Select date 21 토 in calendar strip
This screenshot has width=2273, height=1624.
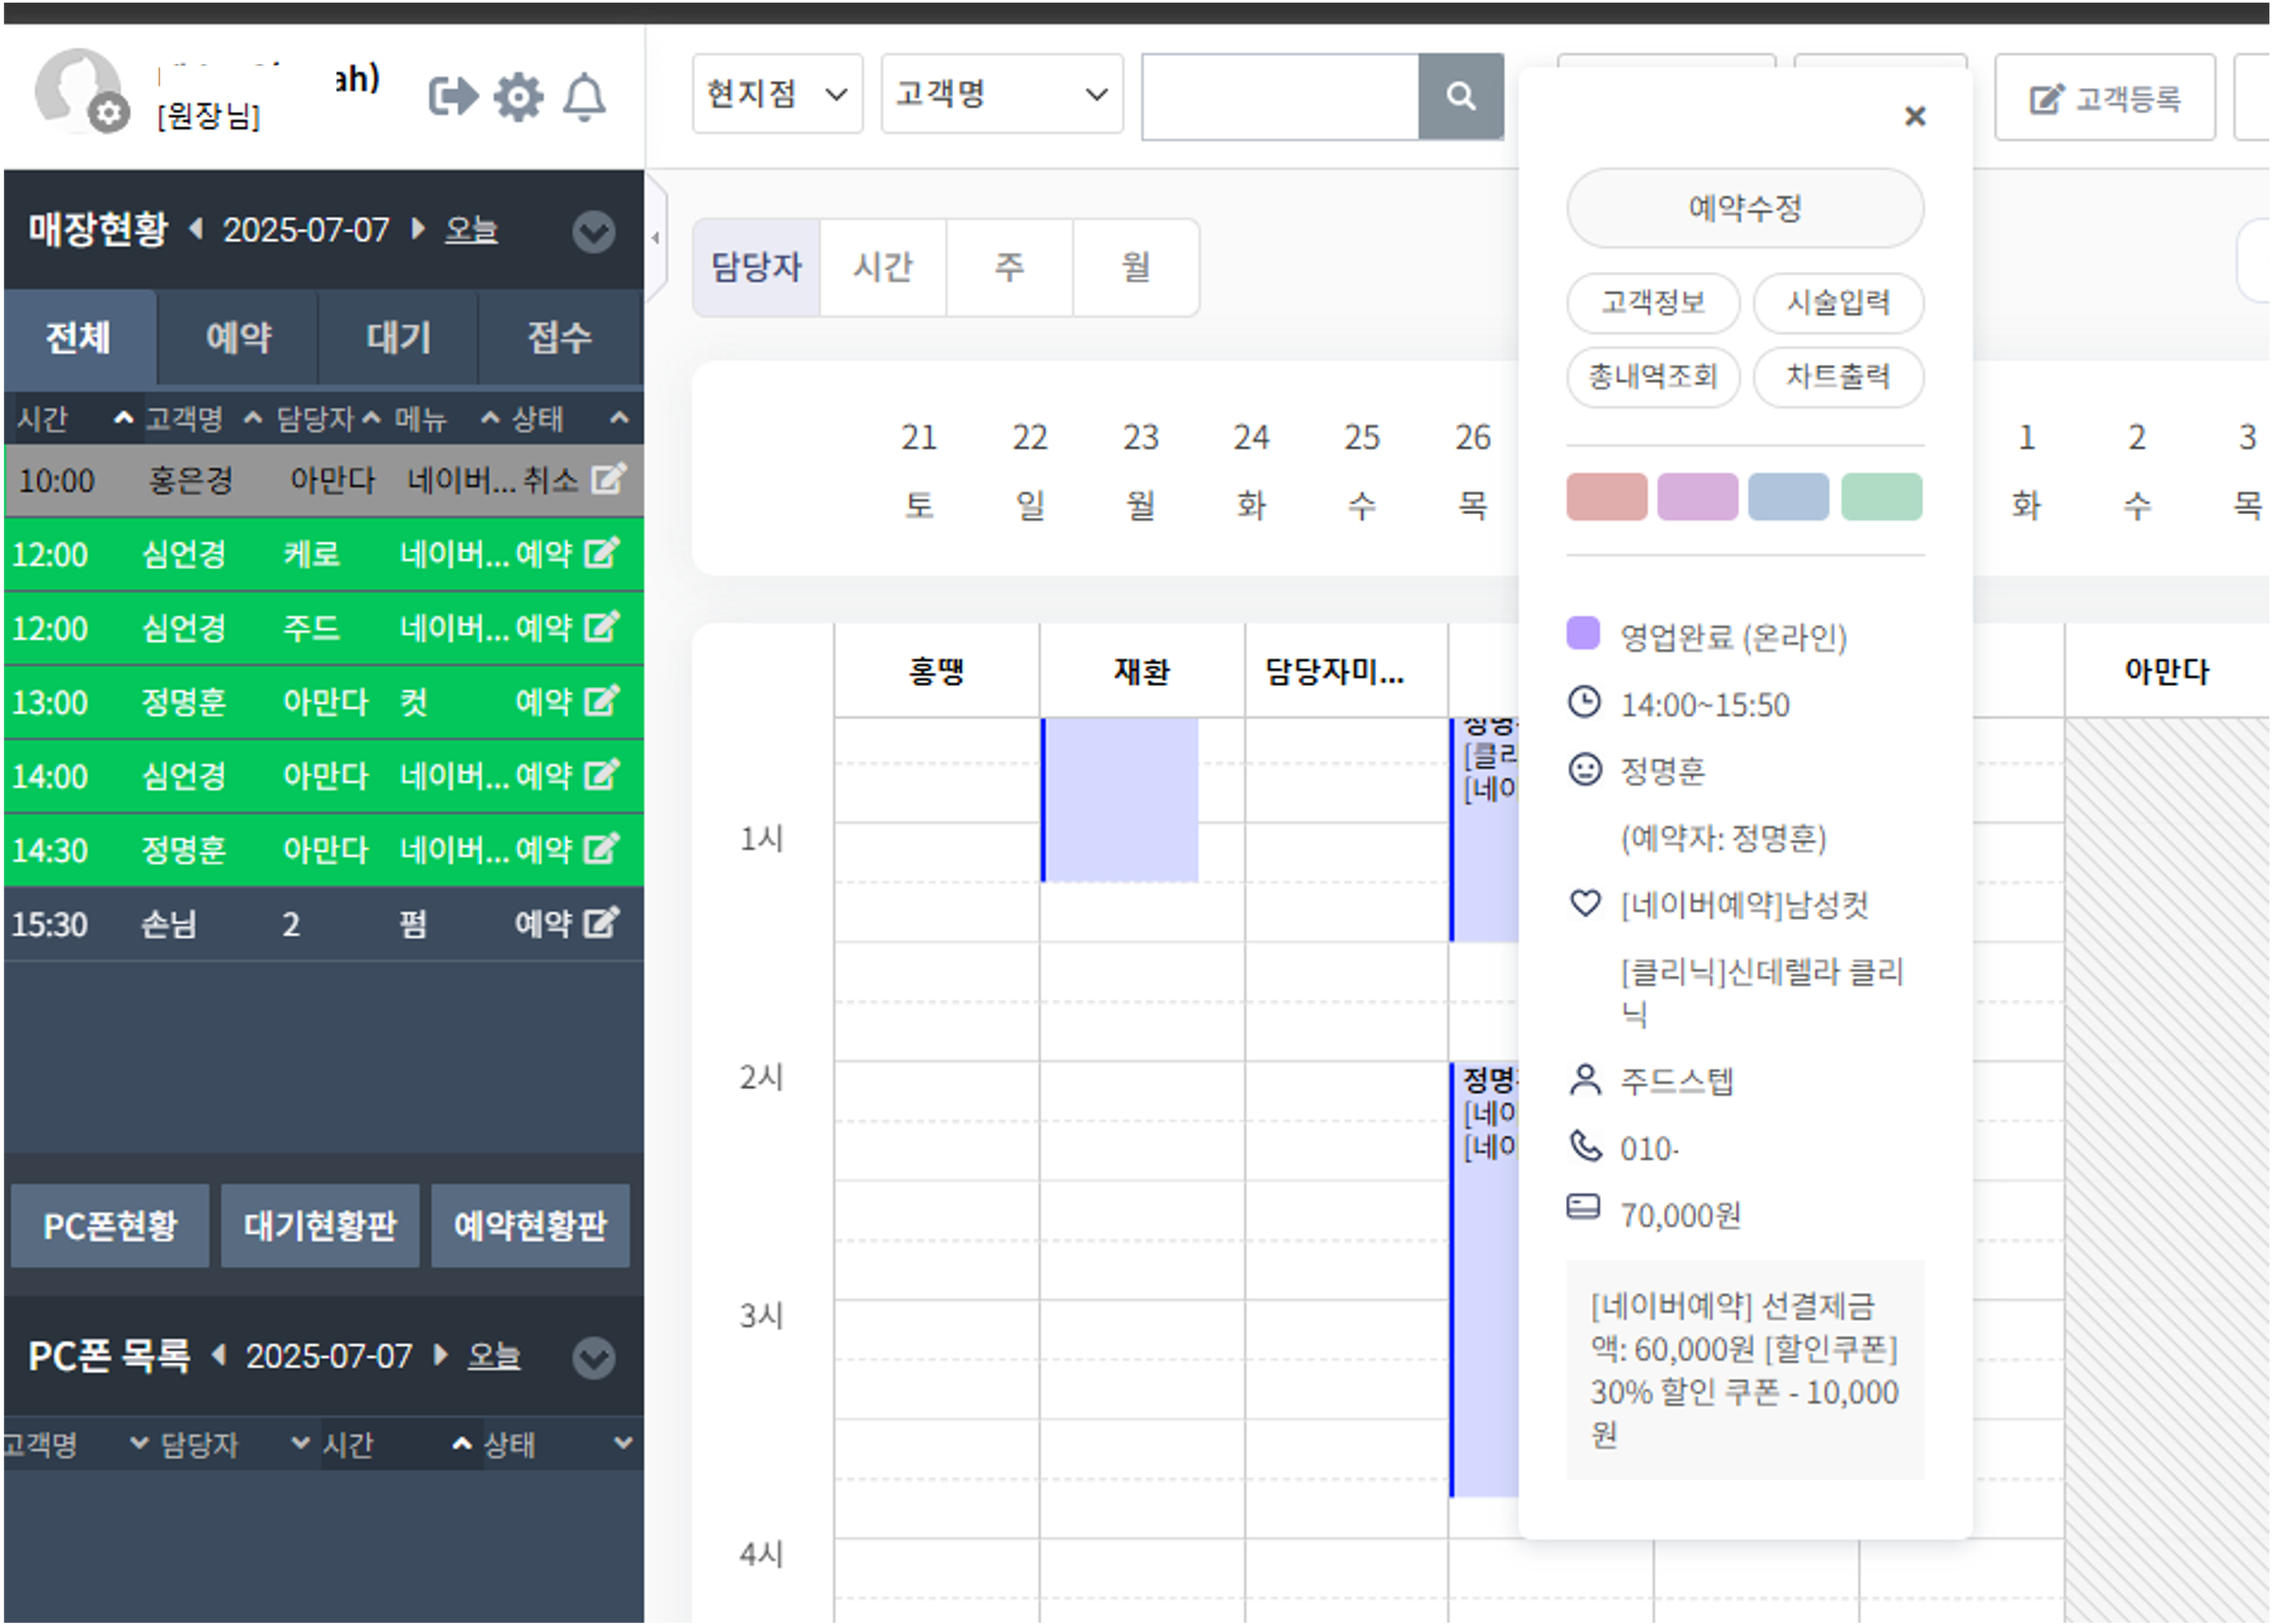pyautogui.click(x=918, y=470)
